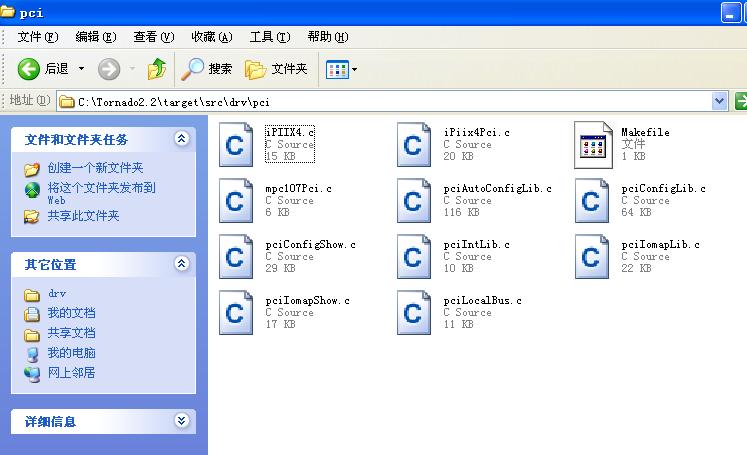747x455 pixels.
Task: Click the Makefile name label
Action: coord(646,132)
